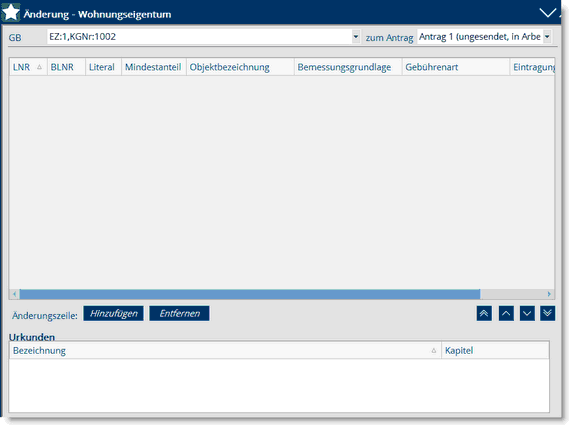Image resolution: width=571 pixels, height=427 pixels.
Task: Open the GB EZ:1,KGNr:1002 dropdown
Action: point(356,37)
